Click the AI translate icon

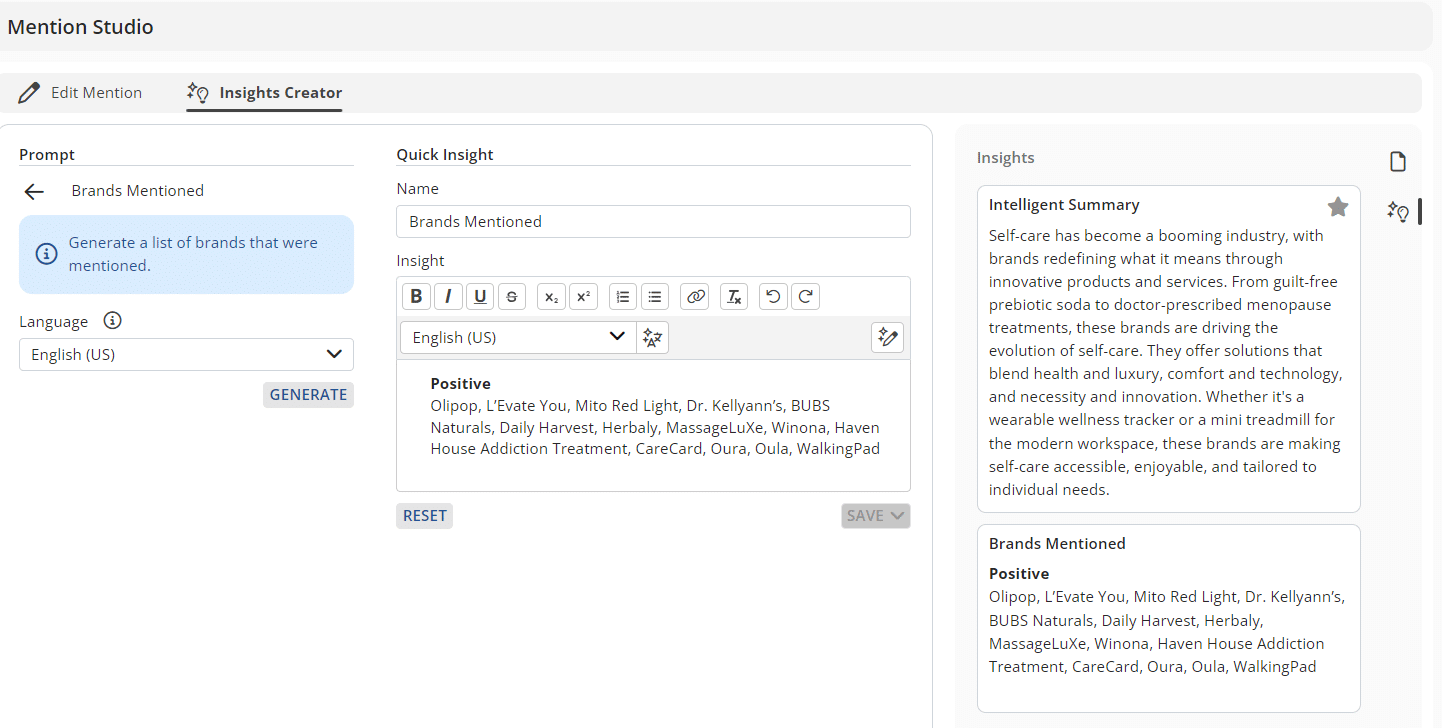pos(653,338)
